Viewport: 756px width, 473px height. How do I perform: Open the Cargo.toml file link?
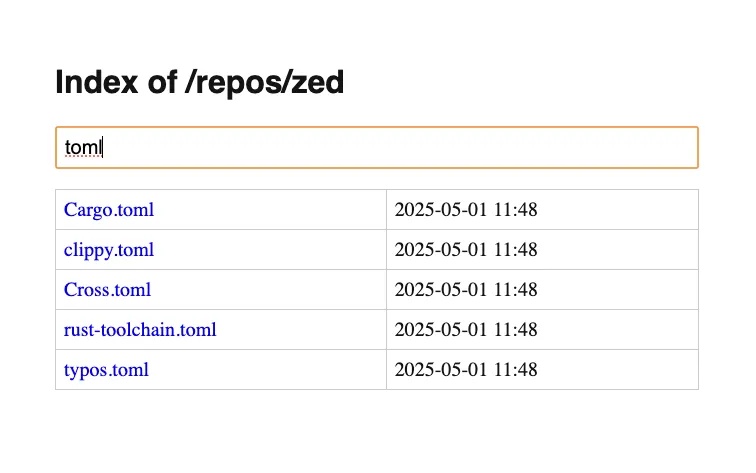click(x=108, y=210)
